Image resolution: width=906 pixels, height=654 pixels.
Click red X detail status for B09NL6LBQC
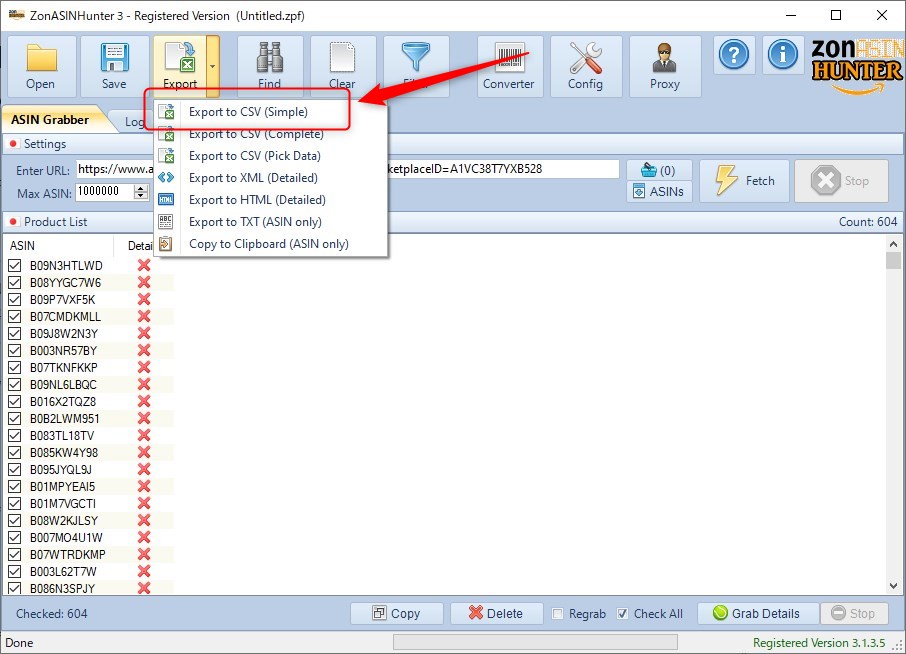pos(144,384)
